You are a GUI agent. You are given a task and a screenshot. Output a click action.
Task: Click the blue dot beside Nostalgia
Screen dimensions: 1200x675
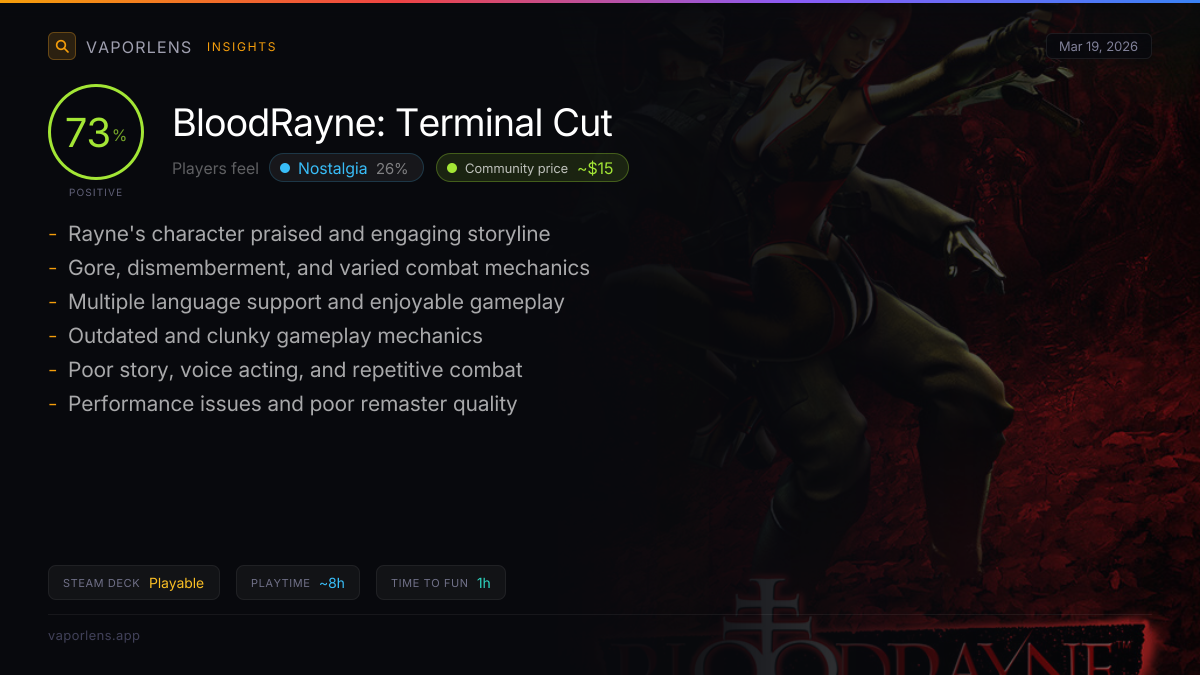click(285, 169)
